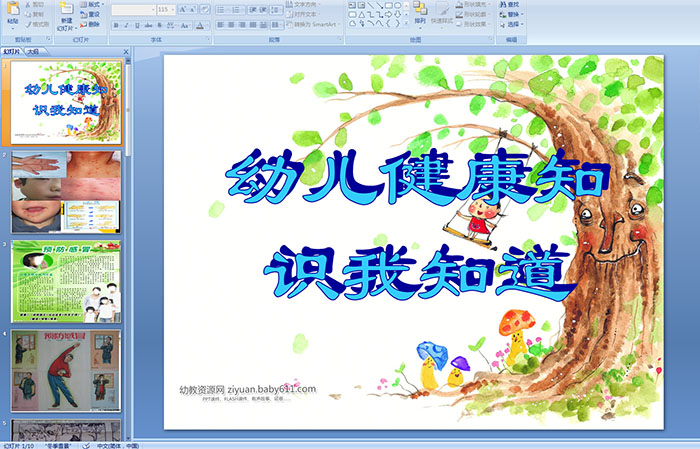The width and height of the screenshot is (700, 449).
Task: Select the Arrow line shape
Action: tap(380, 5)
